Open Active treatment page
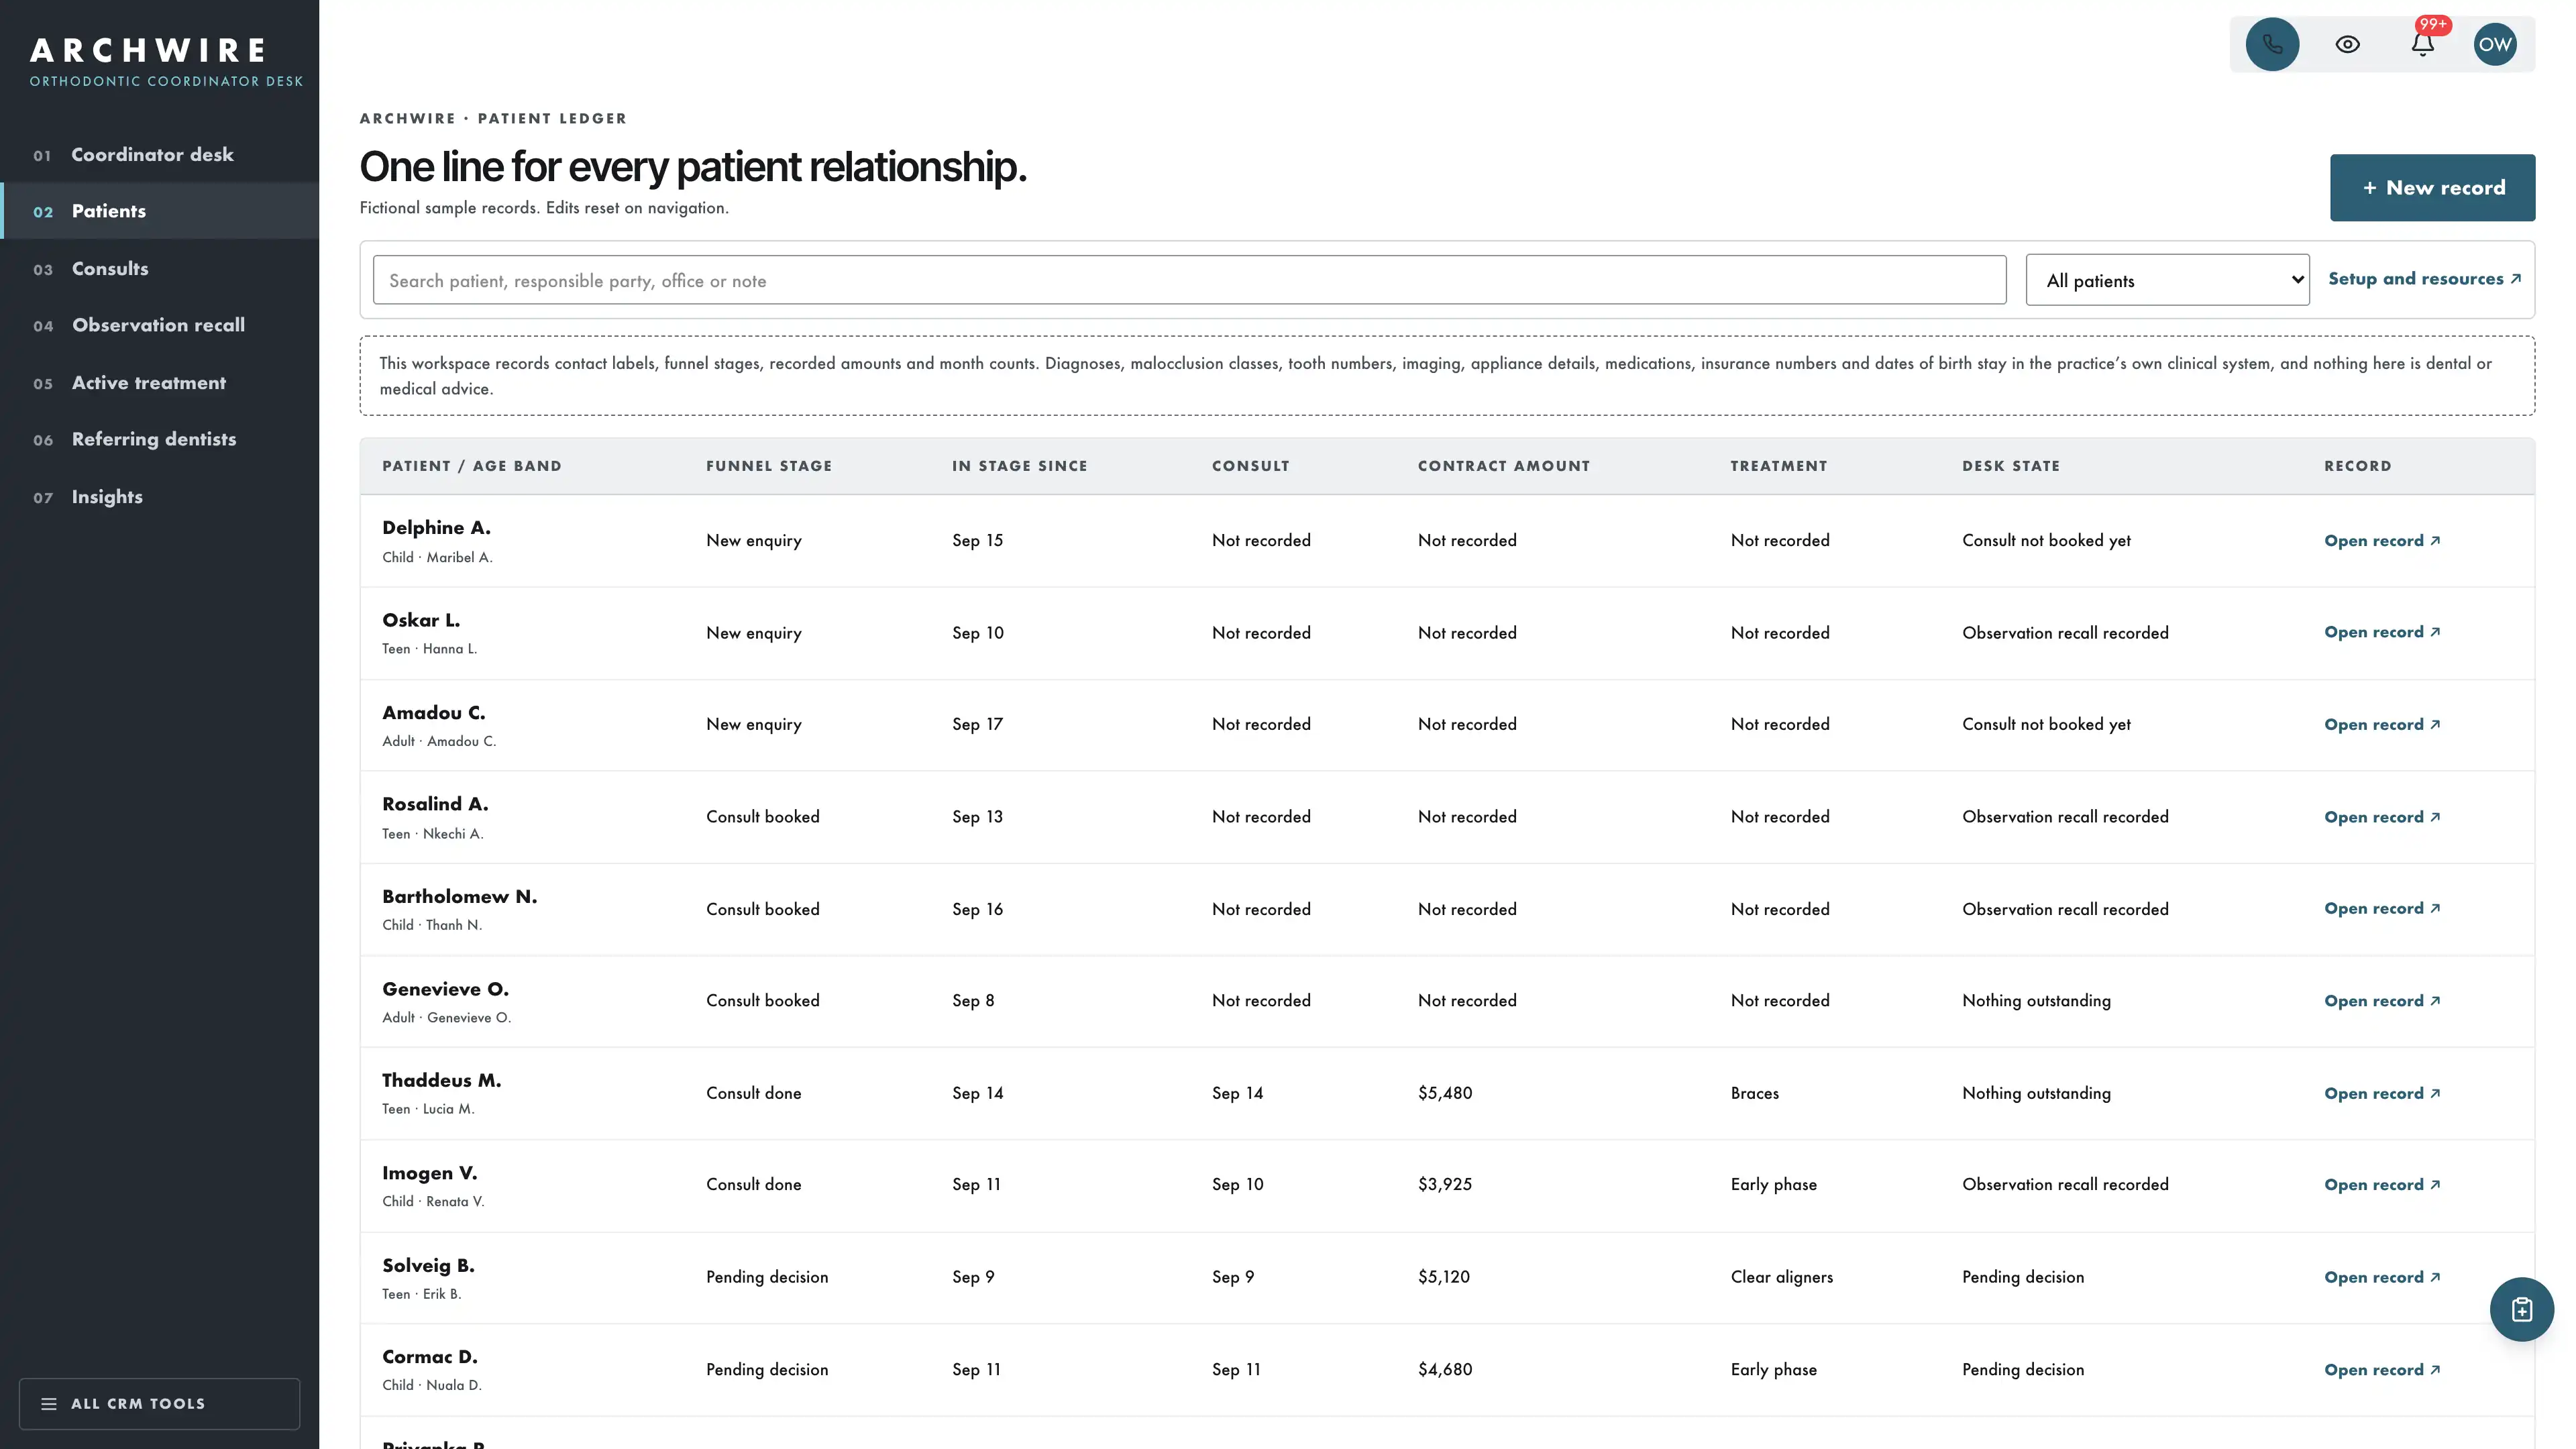This screenshot has height=1449, width=2576. click(160, 382)
